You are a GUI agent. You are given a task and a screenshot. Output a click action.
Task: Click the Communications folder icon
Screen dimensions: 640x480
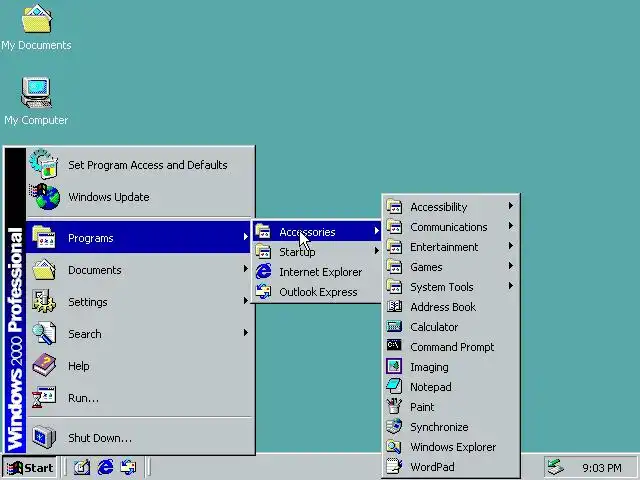coord(394,226)
